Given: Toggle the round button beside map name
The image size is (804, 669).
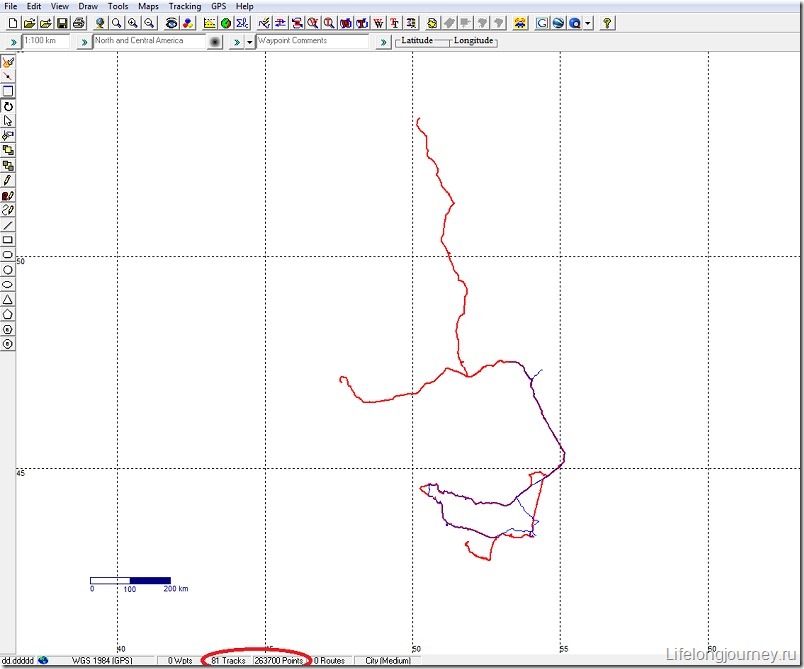Looking at the screenshot, I should point(215,42).
